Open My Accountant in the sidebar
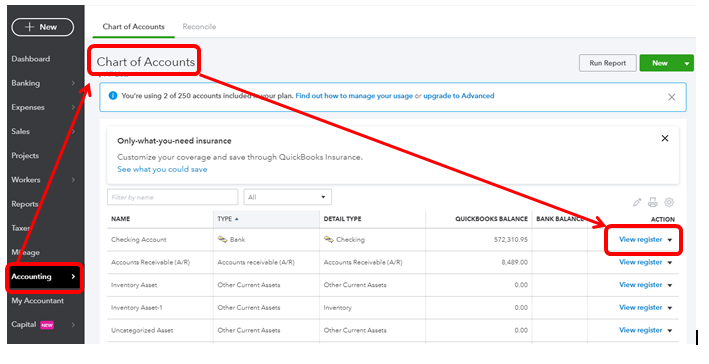The image size is (709, 364). click(38, 301)
